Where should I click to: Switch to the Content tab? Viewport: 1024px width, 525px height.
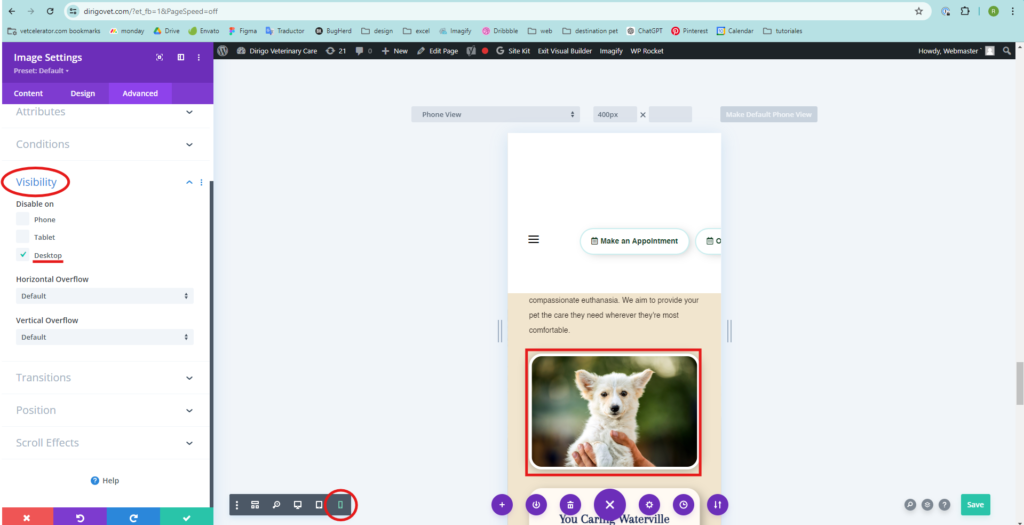(x=28, y=93)
